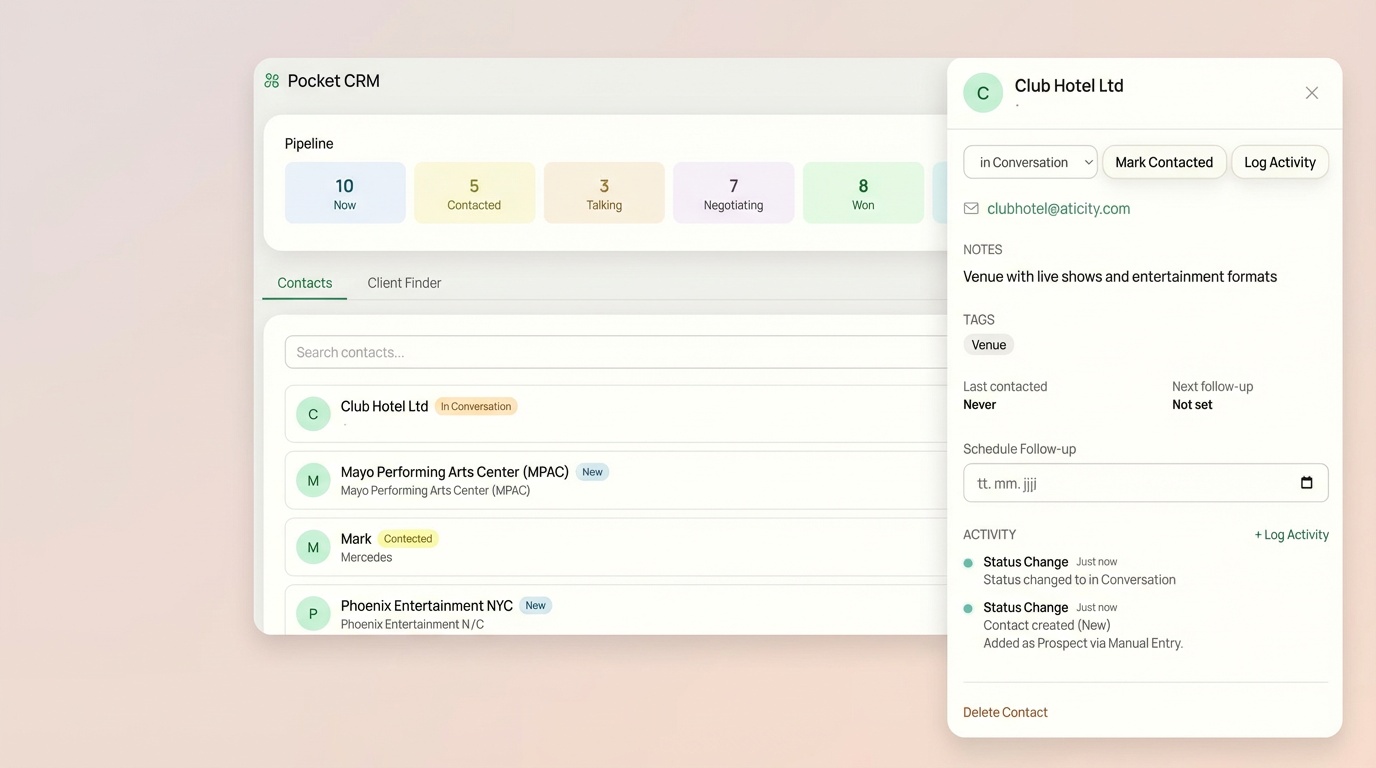Click the Search contacts input field

coord(615,352)
